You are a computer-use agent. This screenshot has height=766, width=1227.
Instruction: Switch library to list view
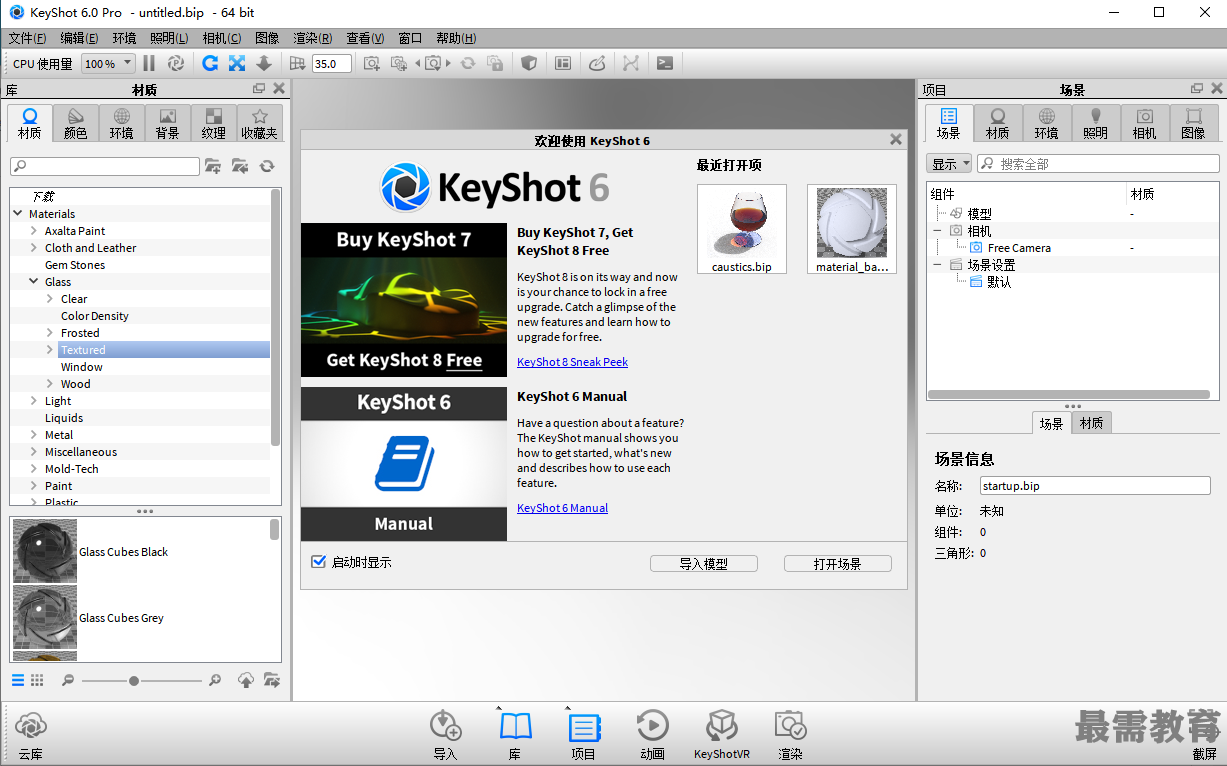(18, 680)
